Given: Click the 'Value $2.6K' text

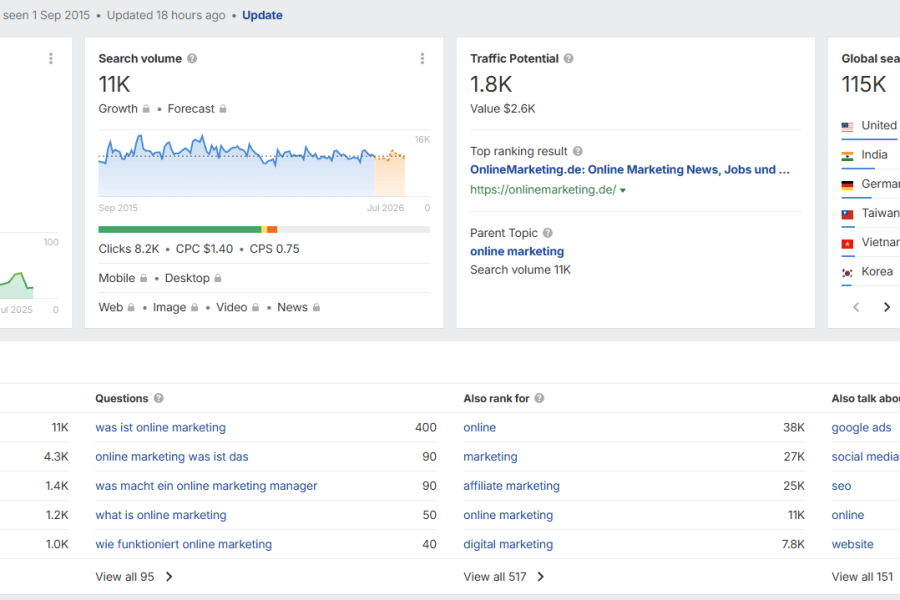Looking at the screenshot, I should 503,109.
